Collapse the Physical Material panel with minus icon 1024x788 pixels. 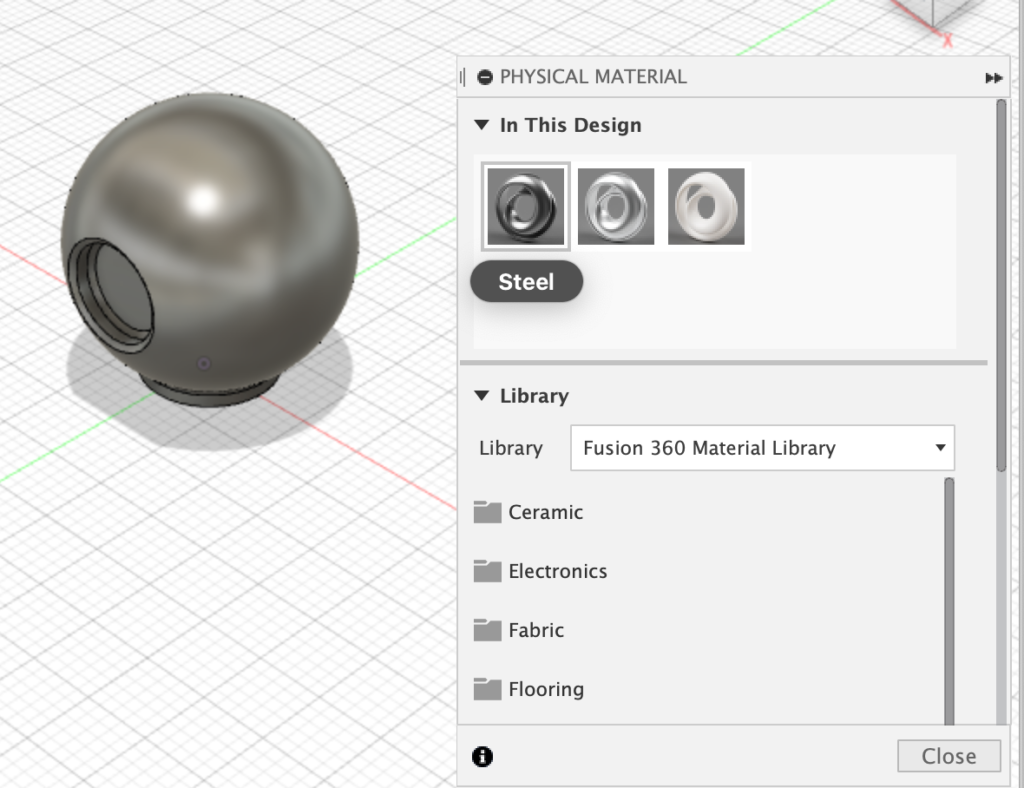(486, 77)
